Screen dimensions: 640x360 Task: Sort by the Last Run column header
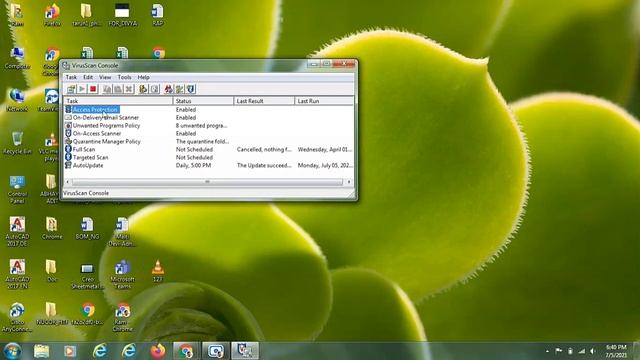[324, 101]
